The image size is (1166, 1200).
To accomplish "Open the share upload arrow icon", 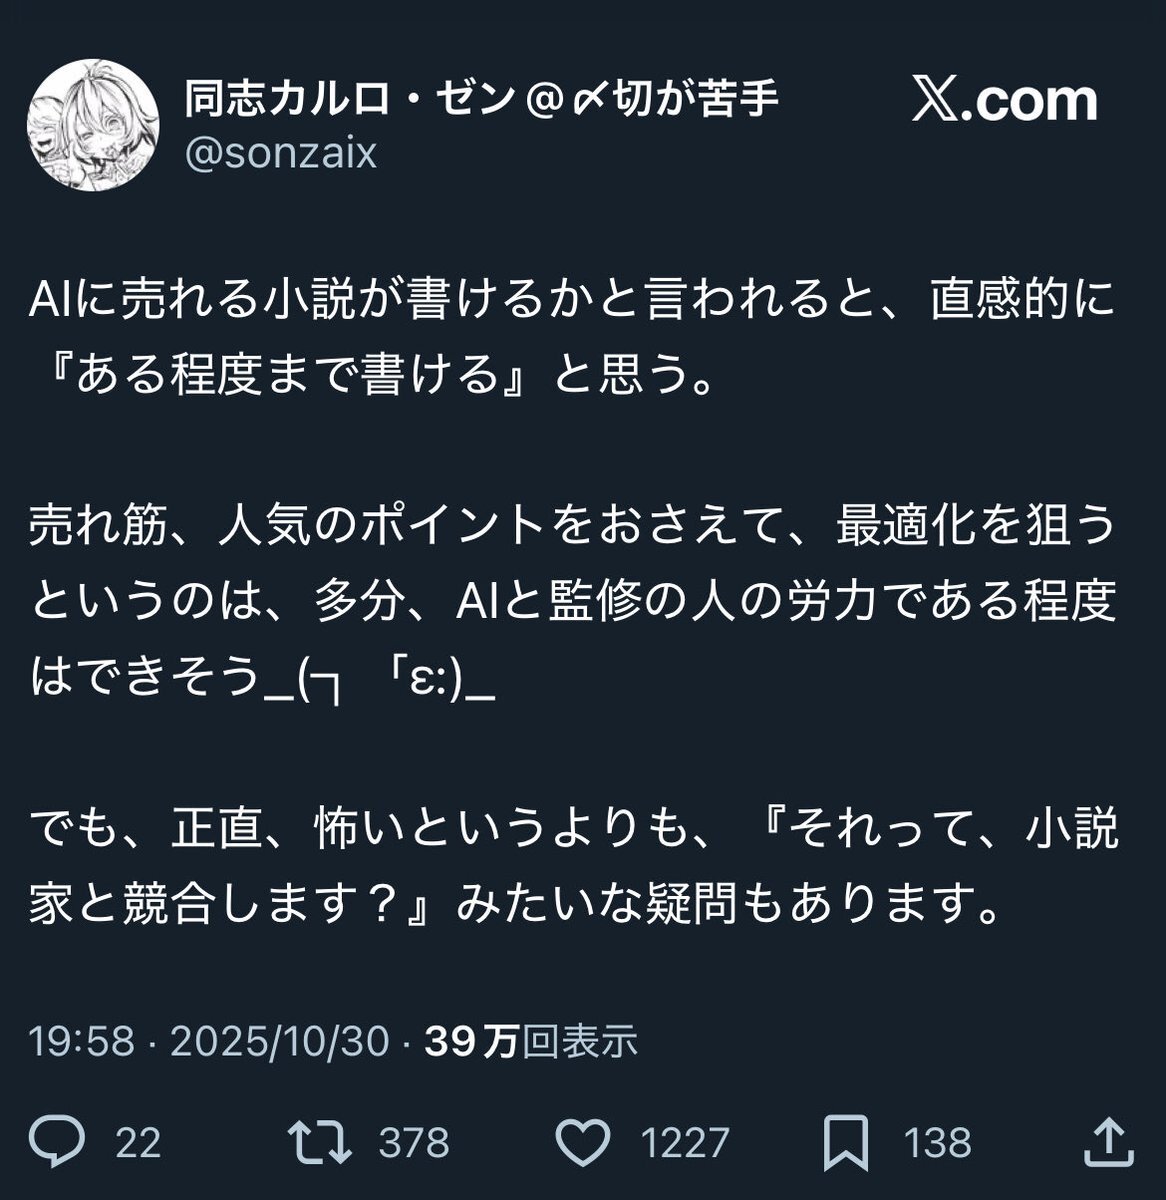I will tap(1108, 1140).
